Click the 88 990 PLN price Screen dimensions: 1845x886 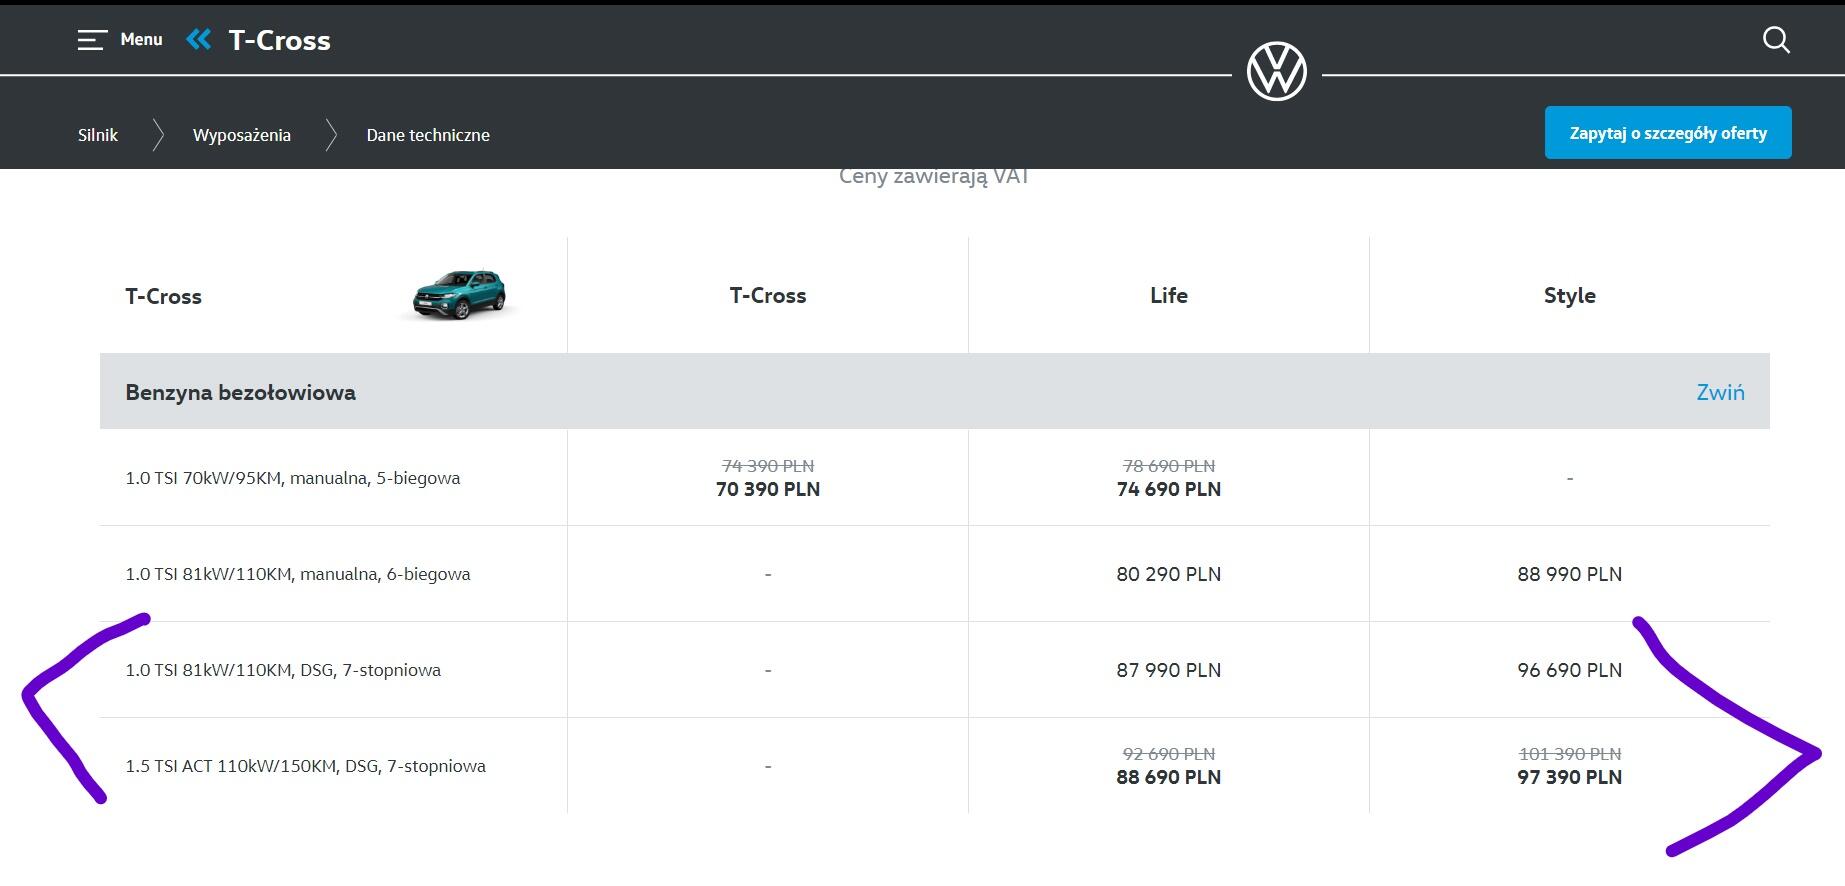click(x=1570, y=574)
